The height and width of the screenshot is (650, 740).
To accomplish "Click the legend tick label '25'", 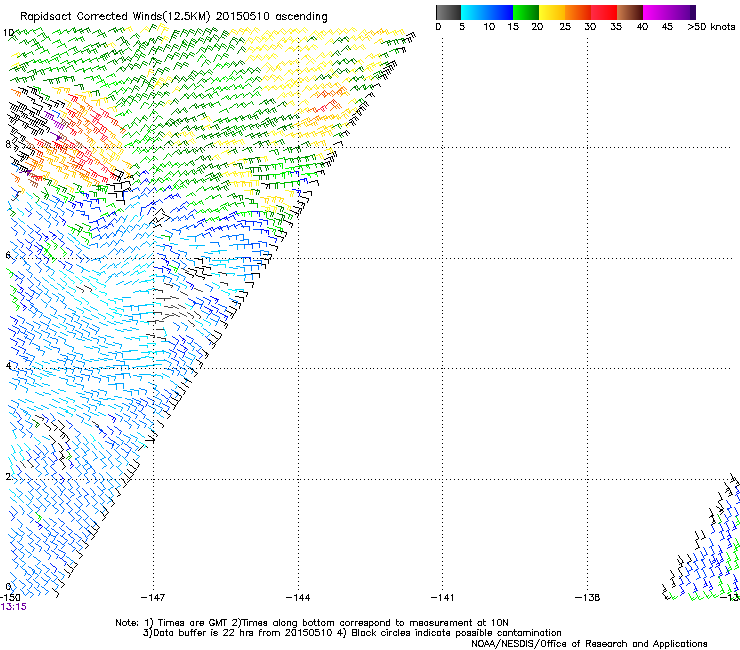I will coord(565,27).
